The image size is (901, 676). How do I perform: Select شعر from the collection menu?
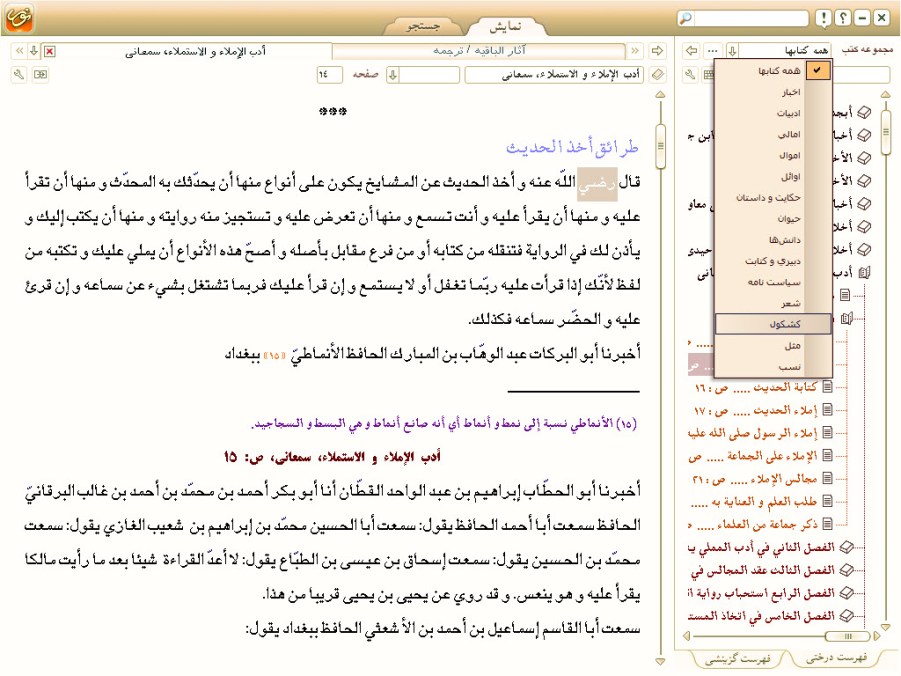coord(773,303)
